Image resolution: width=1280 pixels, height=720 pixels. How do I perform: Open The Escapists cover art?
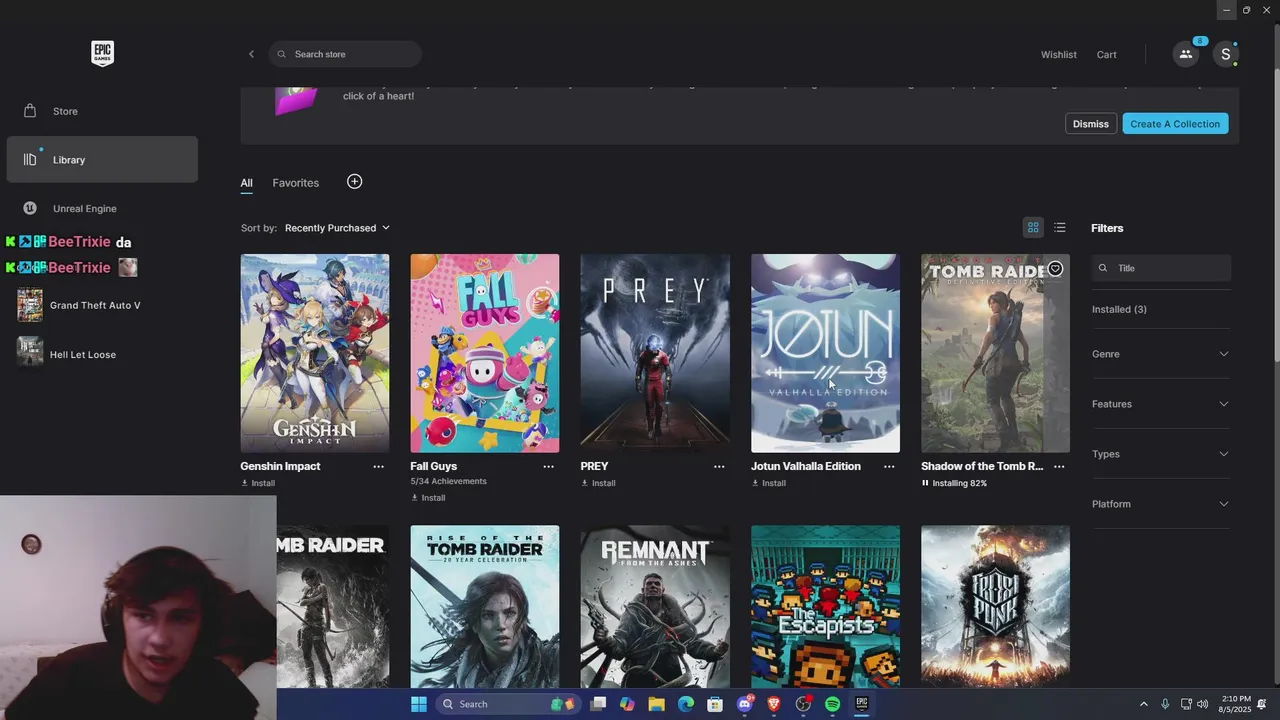point(825,606)
